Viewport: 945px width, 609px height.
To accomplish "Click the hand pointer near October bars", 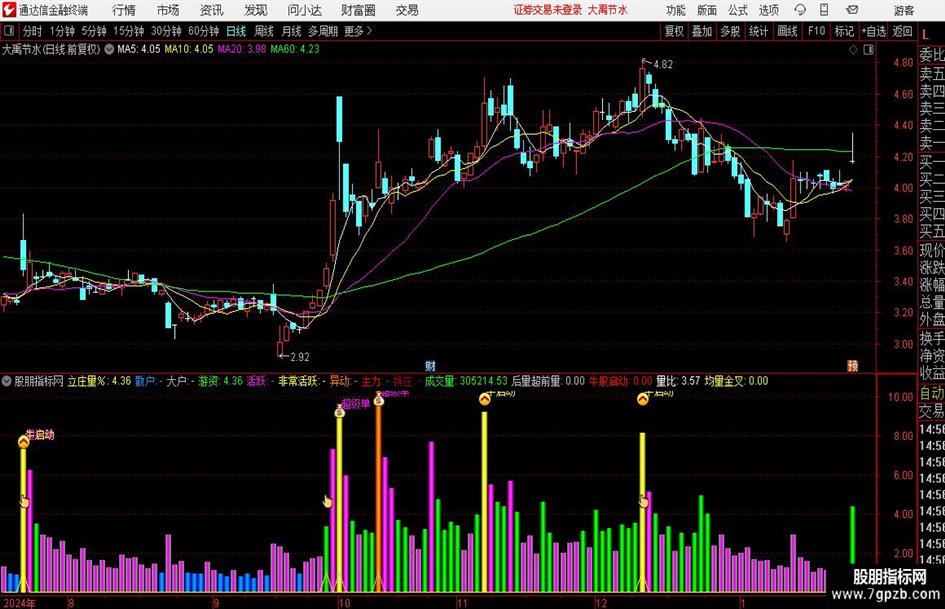I will click(x=327, y=501).
